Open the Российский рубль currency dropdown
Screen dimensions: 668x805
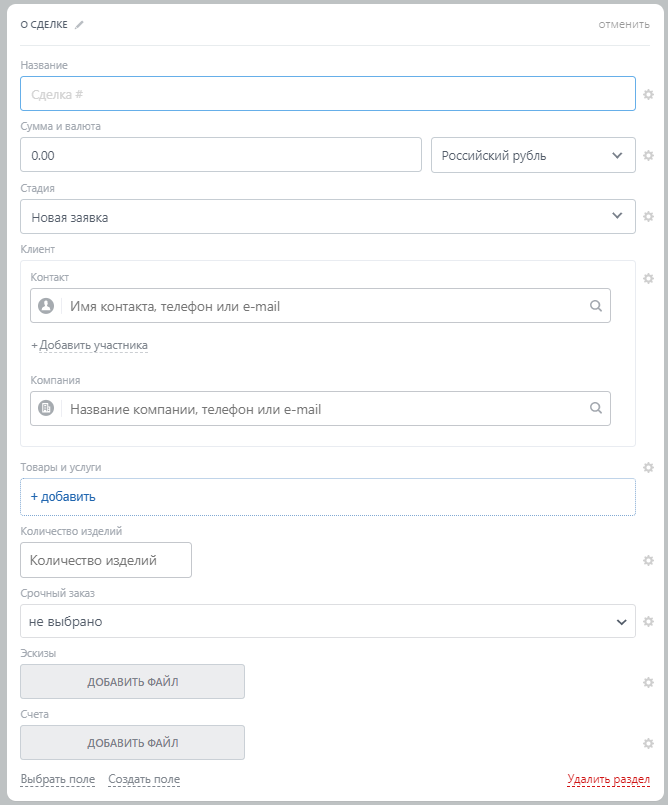[533, 155]
